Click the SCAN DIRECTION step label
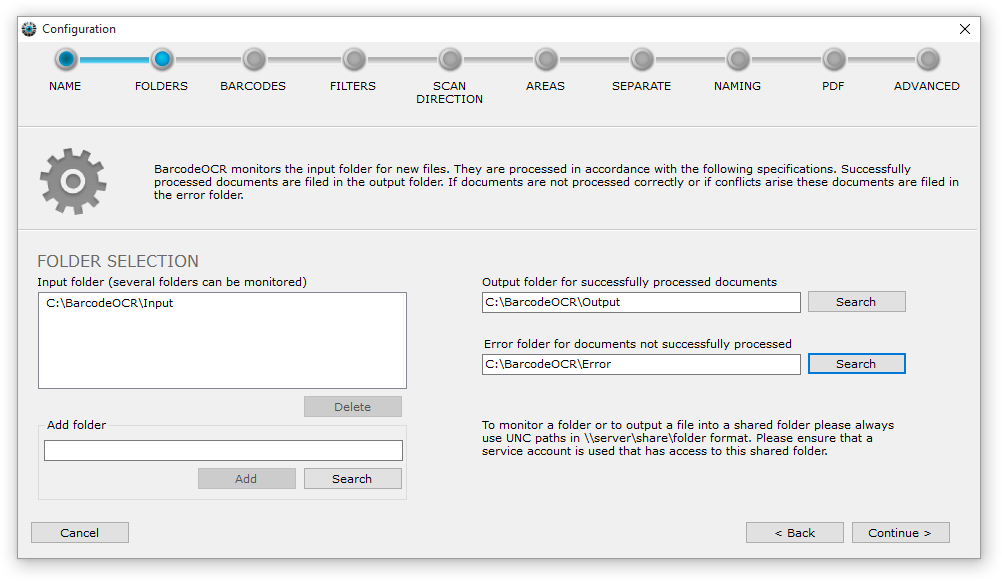 449,92
